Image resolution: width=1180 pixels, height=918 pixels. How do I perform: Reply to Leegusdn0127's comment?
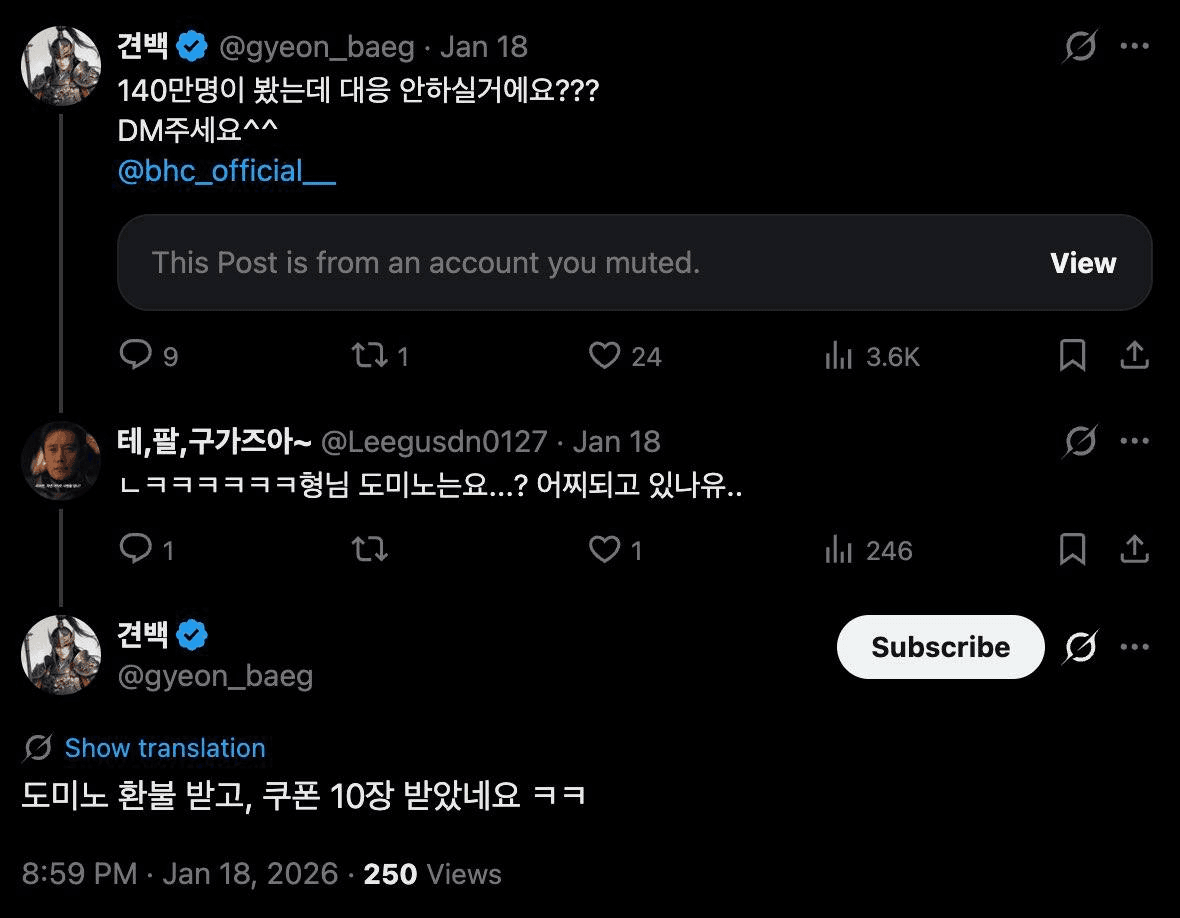point(135,549)
